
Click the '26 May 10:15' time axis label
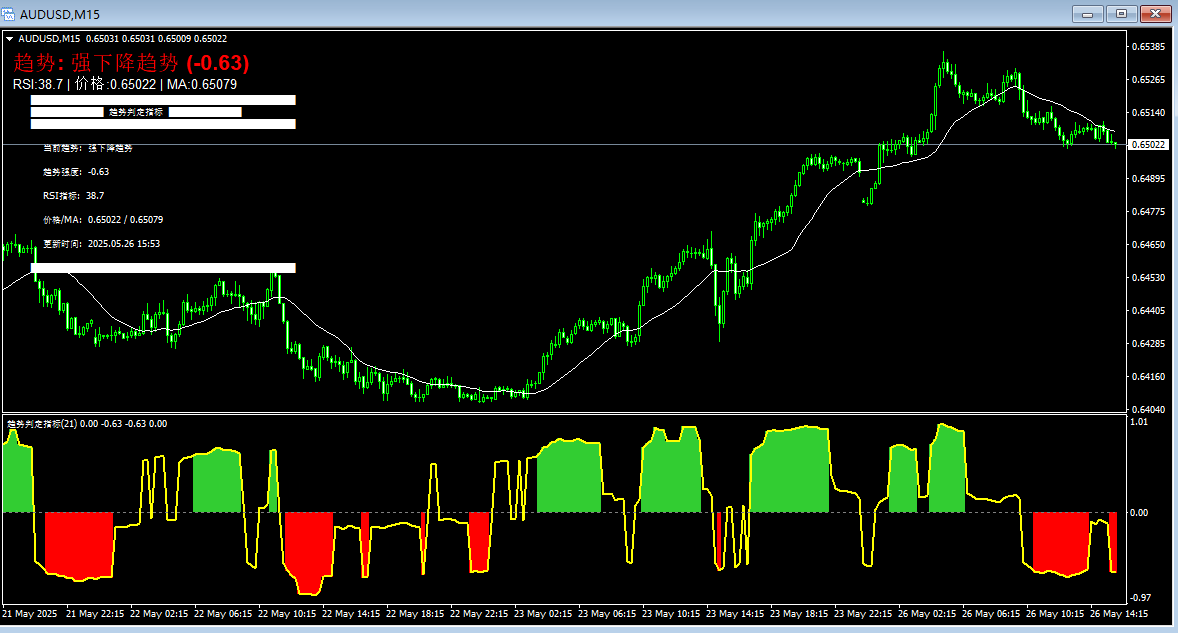(1055, 613)
